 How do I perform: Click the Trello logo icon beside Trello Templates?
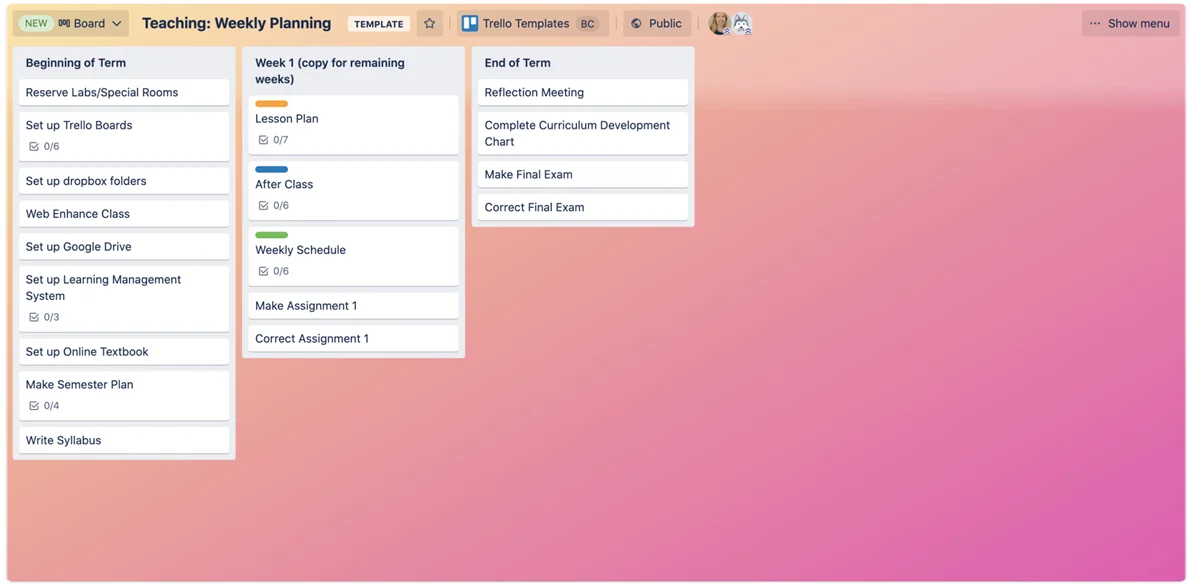tap(470, 24)
